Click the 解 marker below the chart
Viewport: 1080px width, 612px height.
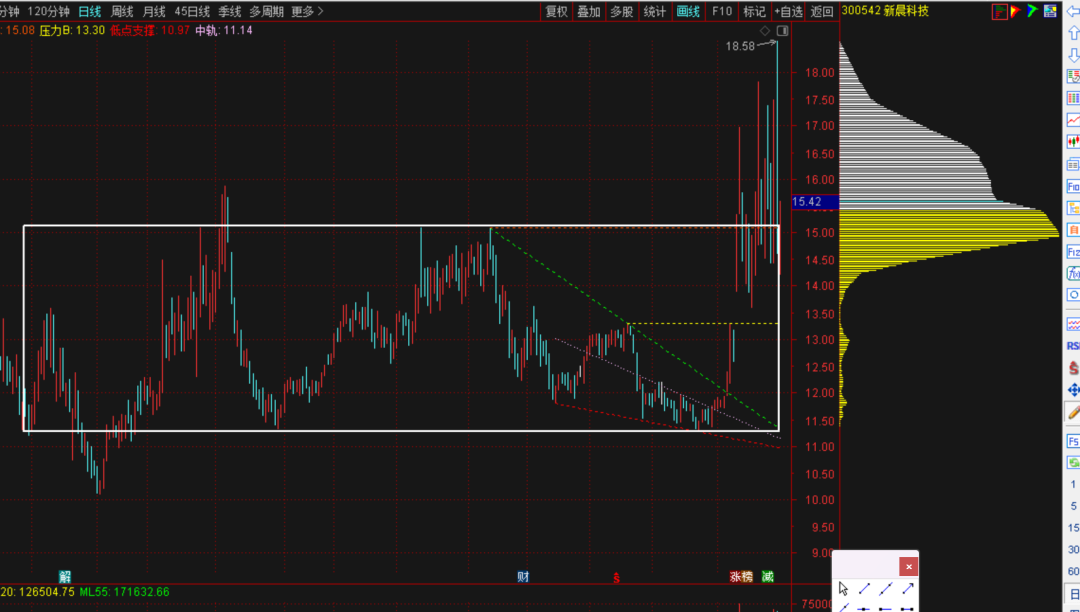[x=65, y=577]
